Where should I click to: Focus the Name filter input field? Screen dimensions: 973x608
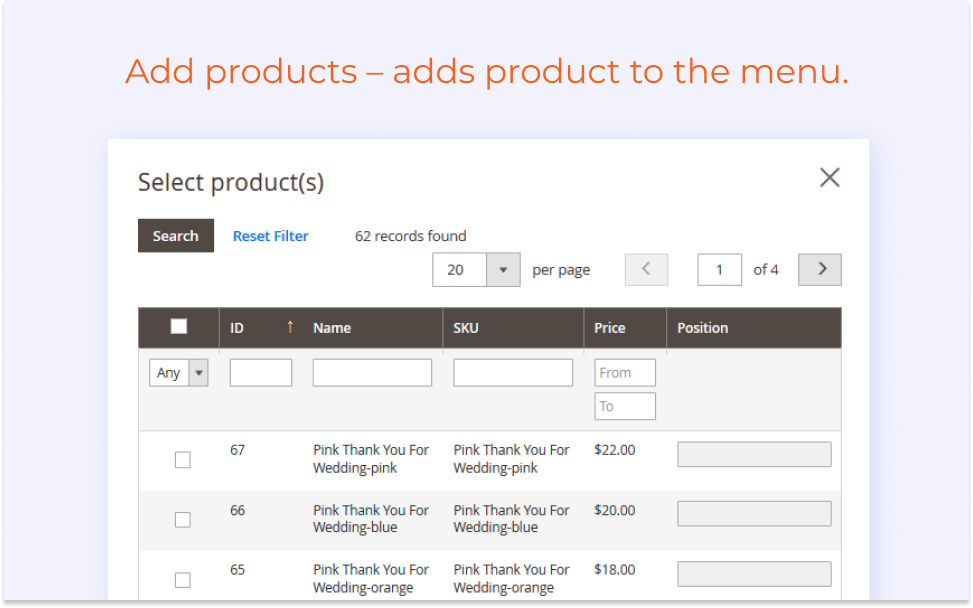pyautogui.click(x=372, y=373)
